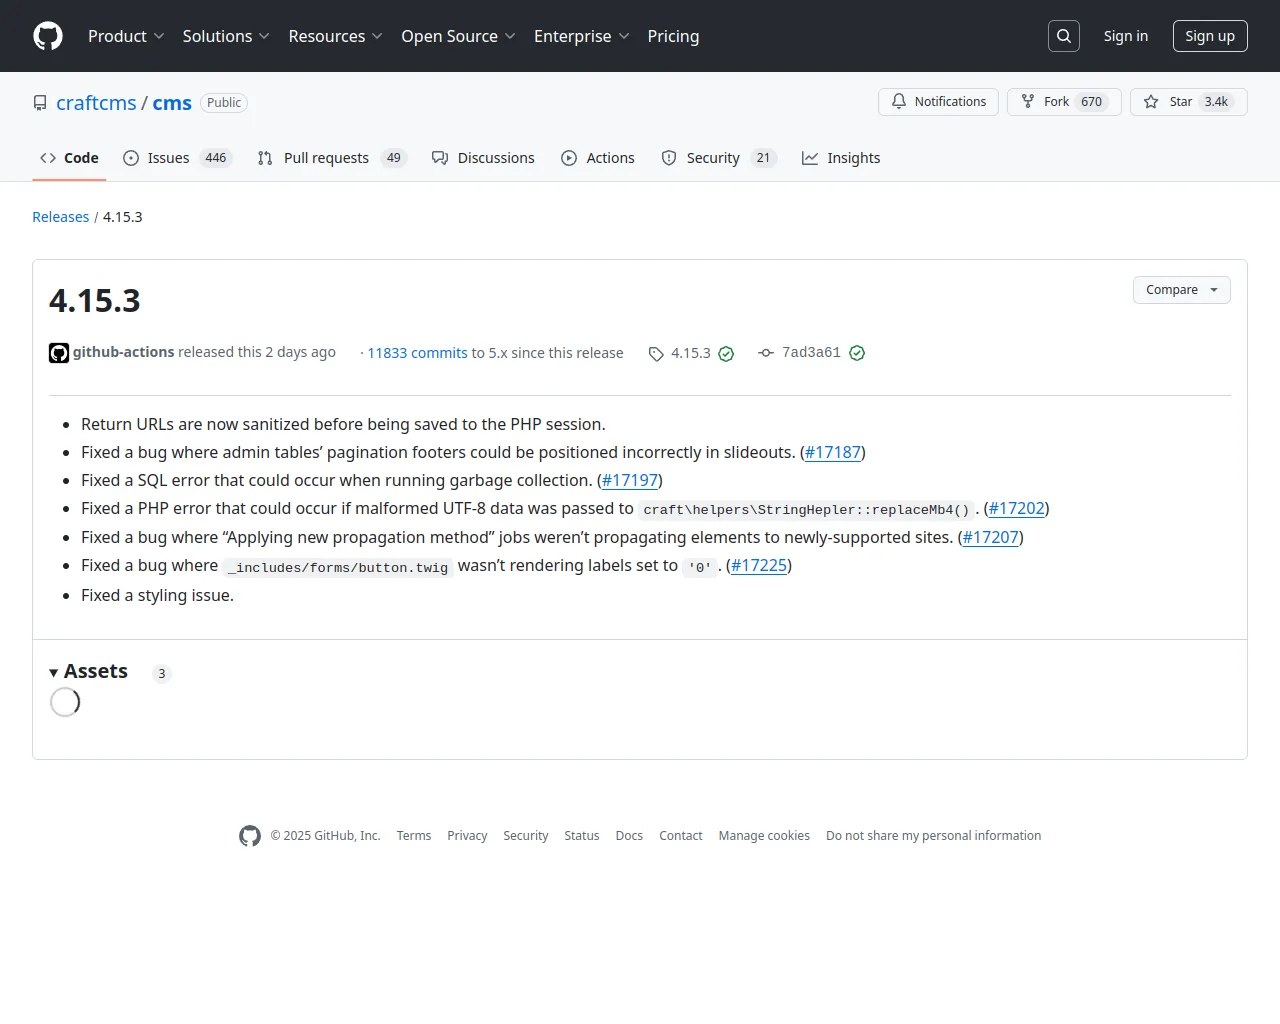The image size is (1280, 1024).
Task: Open the Terms footer link
Action: pos(414,836)
